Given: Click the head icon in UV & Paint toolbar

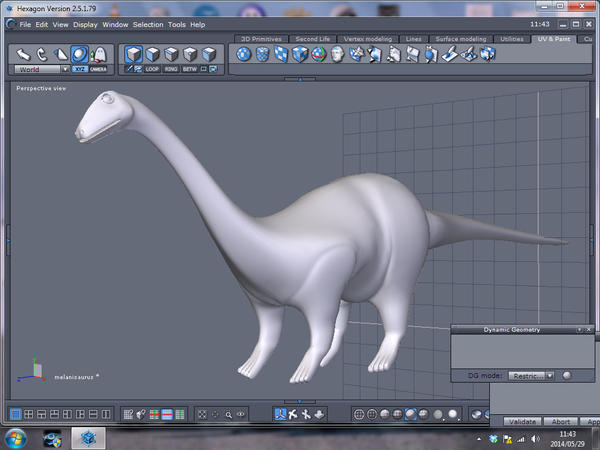Looking at the screenshot, I should [x=338, y=55].
